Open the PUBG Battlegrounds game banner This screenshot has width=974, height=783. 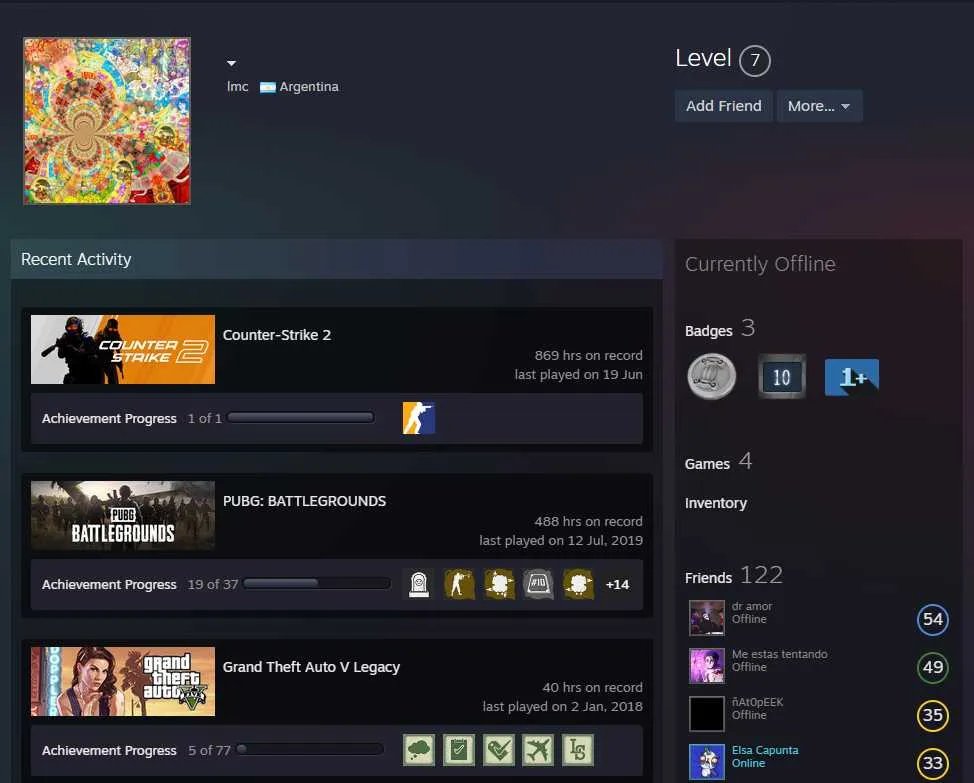(x=123, y=515)
